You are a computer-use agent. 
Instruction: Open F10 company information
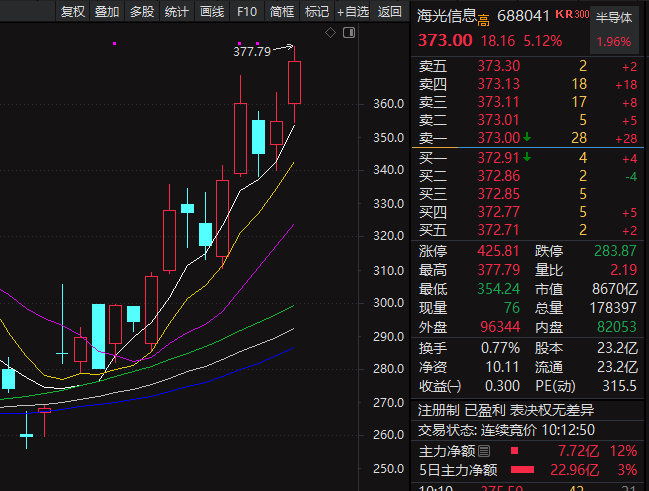coord(247,12)
